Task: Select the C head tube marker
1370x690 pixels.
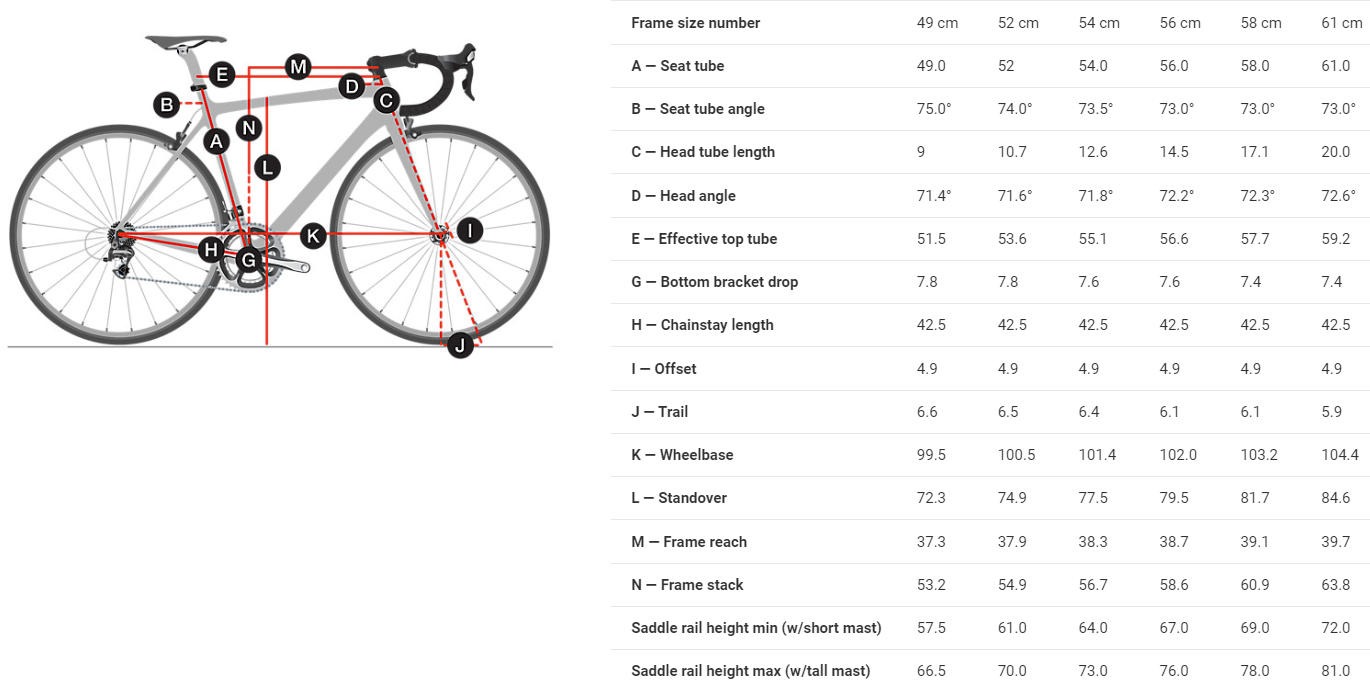Action: pos(386,100)
